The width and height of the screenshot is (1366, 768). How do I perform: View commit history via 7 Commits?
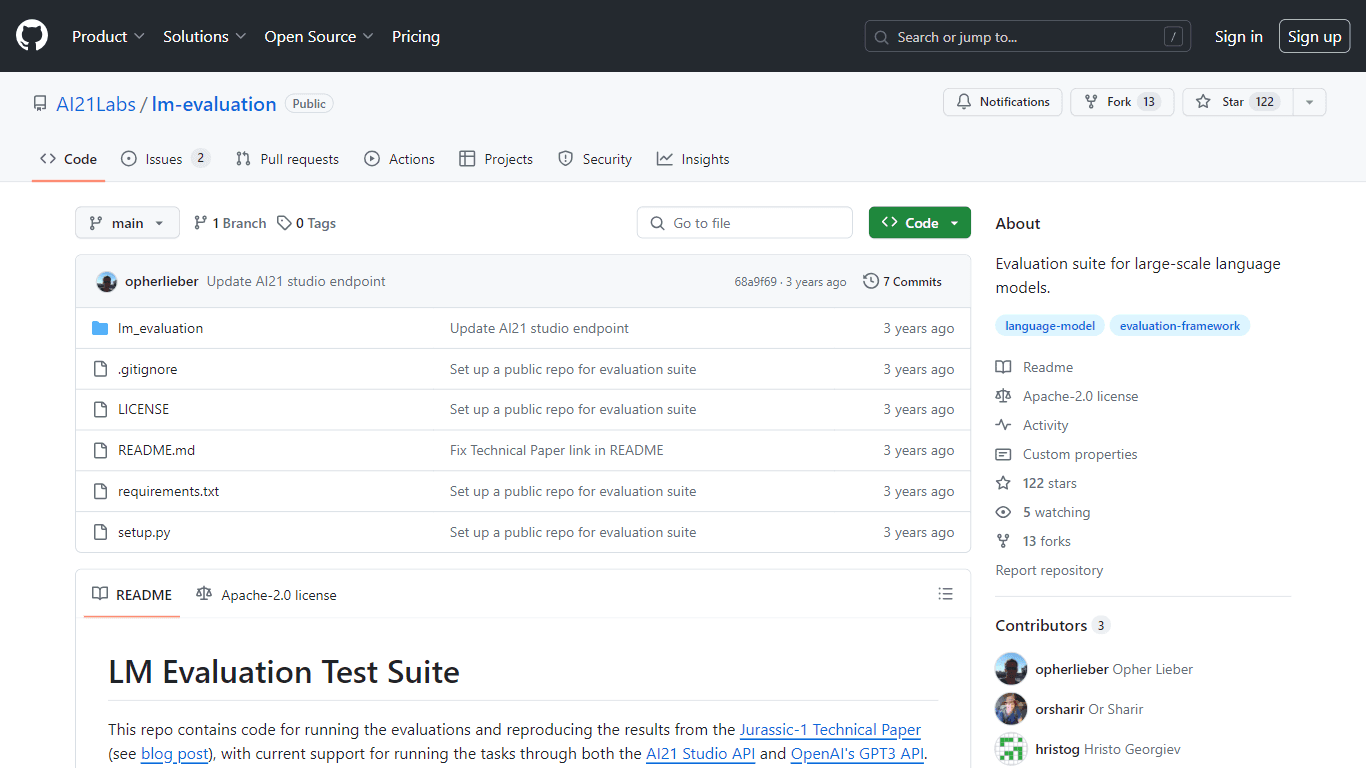902,282
